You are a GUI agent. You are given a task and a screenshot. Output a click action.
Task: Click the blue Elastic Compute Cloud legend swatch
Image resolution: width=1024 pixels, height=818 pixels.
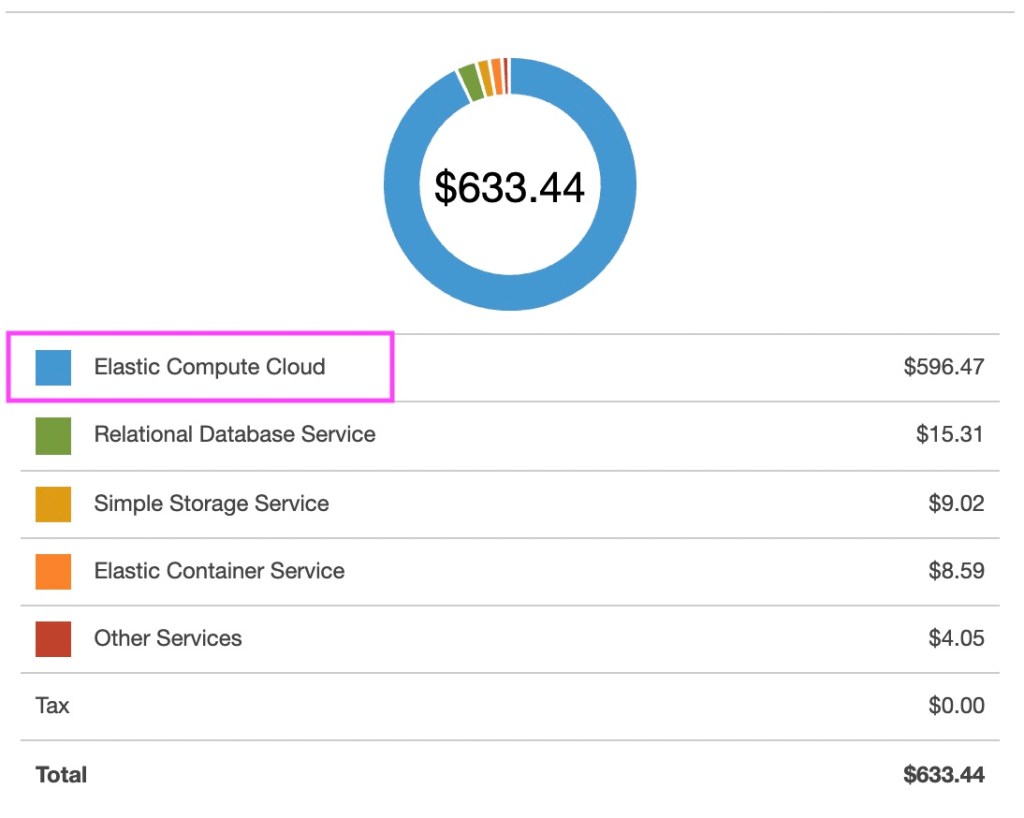pyautogui.click(x=53, y=367)
